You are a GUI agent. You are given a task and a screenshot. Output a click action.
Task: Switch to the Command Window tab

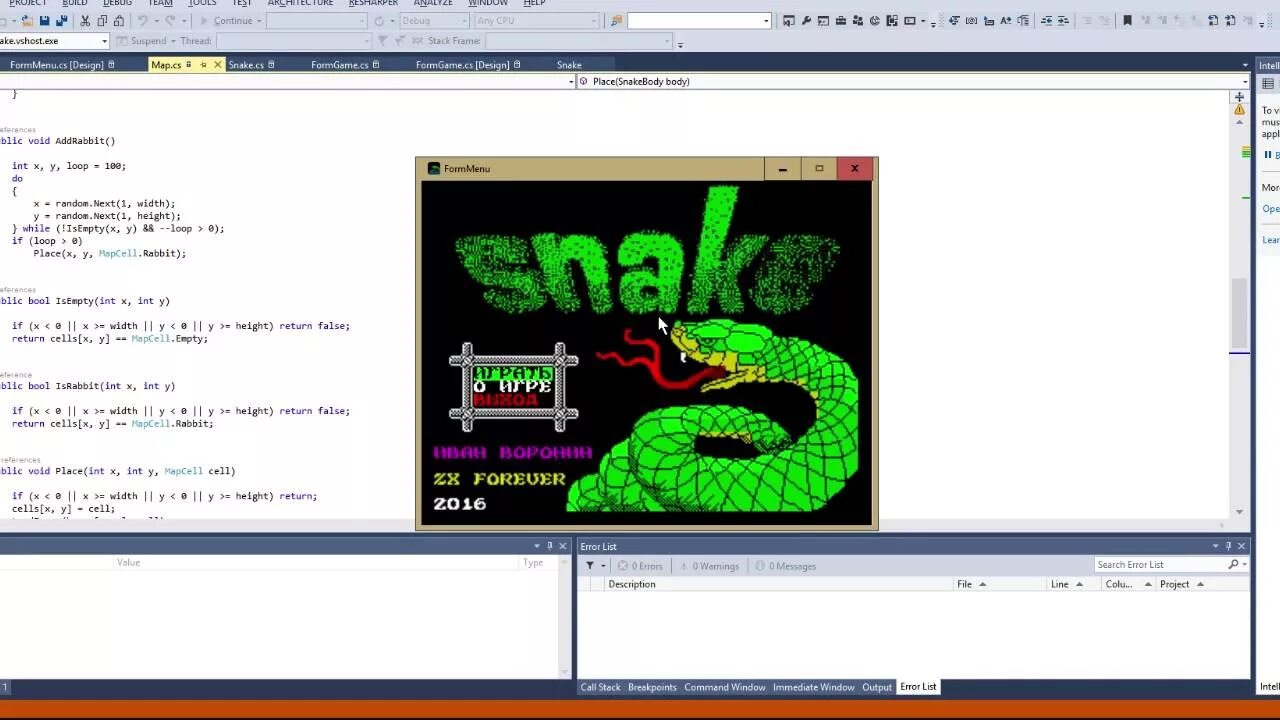point(725,687)
